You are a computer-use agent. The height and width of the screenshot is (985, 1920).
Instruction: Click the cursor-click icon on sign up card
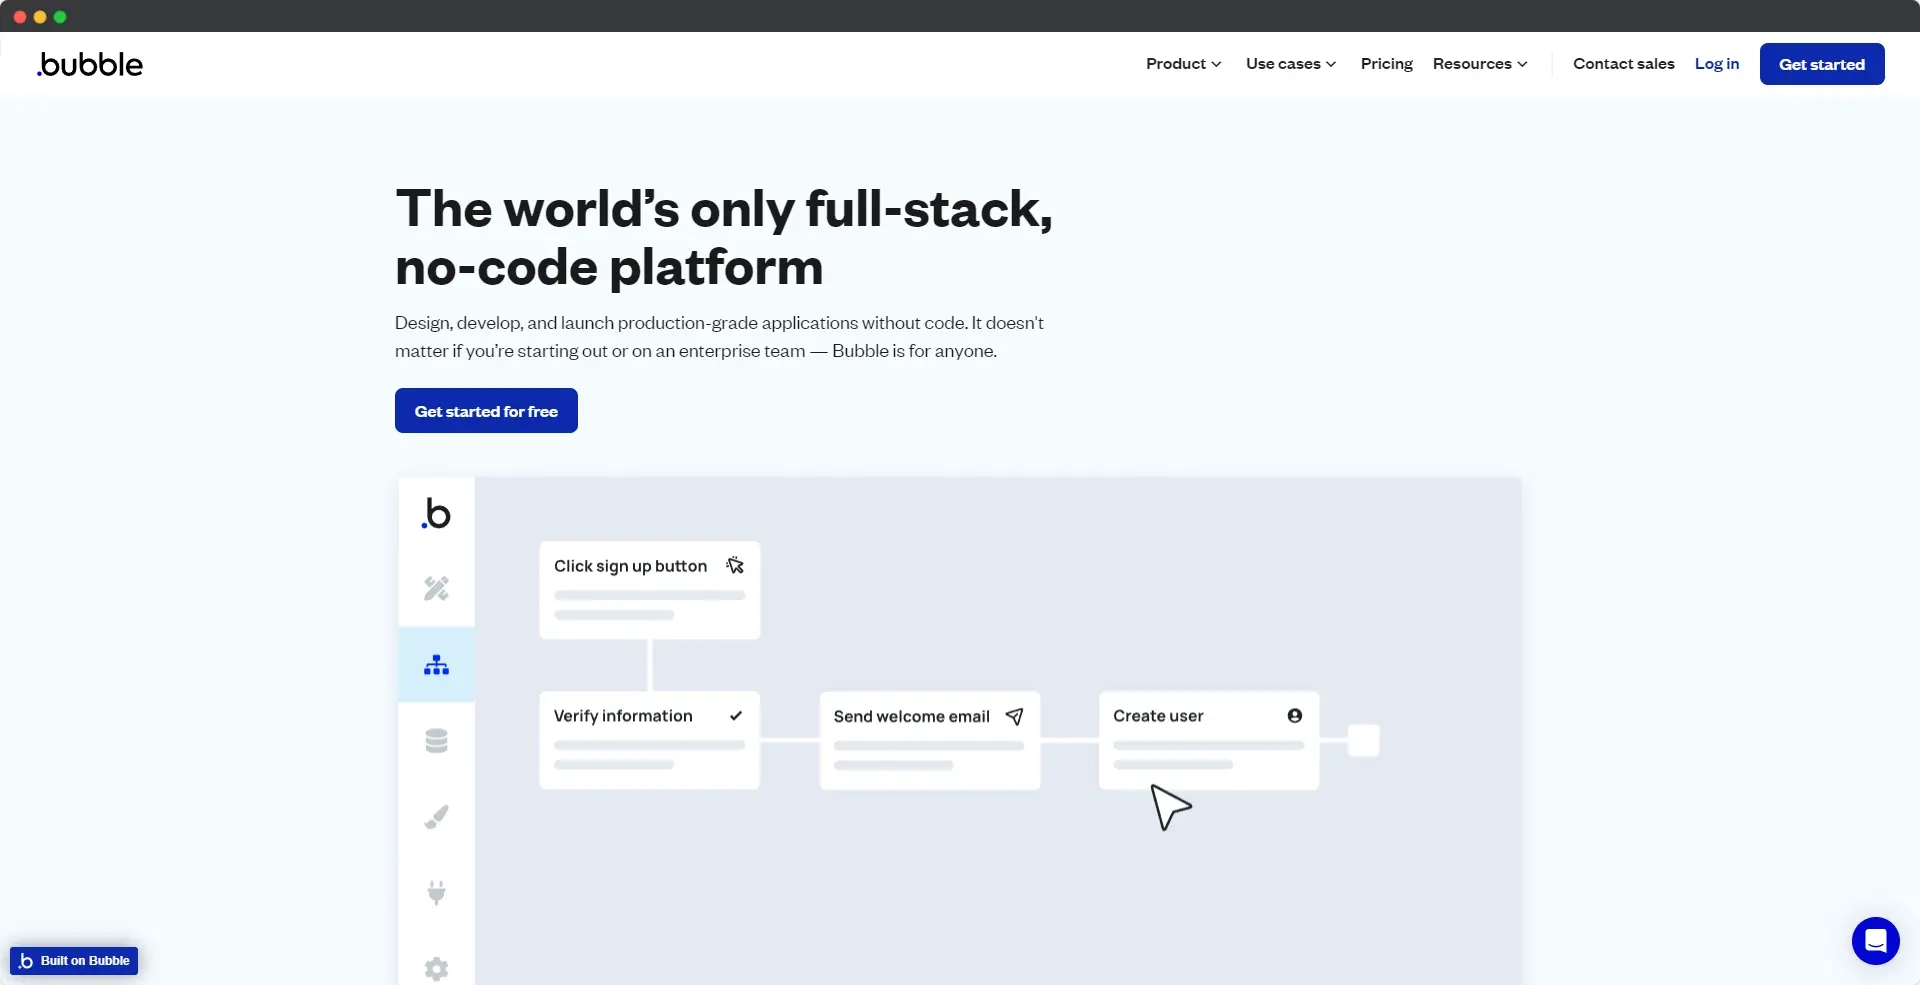[735, 566]
